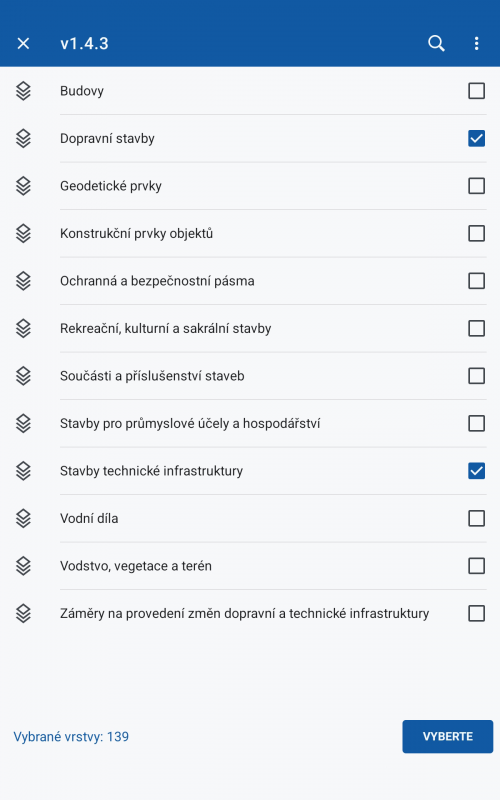This screenshot has height=800, width=500.
Task: Click the Vybrané vrstvy: 139 link
Action: [x=71, y=737]
